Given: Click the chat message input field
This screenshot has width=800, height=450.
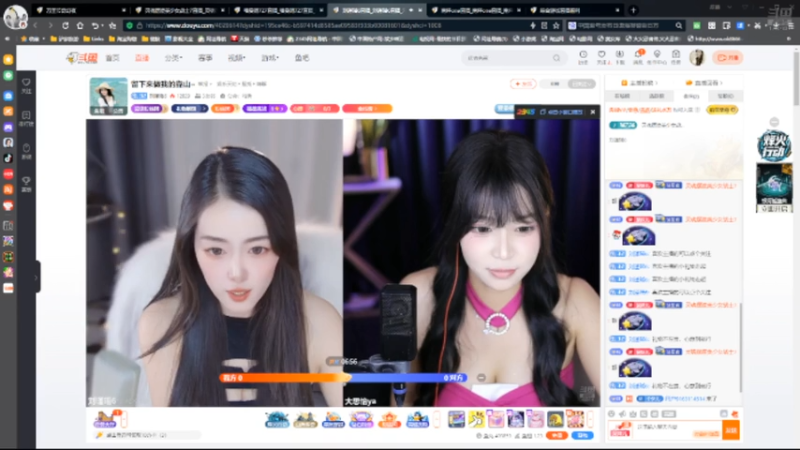Looking at the screenshot, I should (677, 430).
